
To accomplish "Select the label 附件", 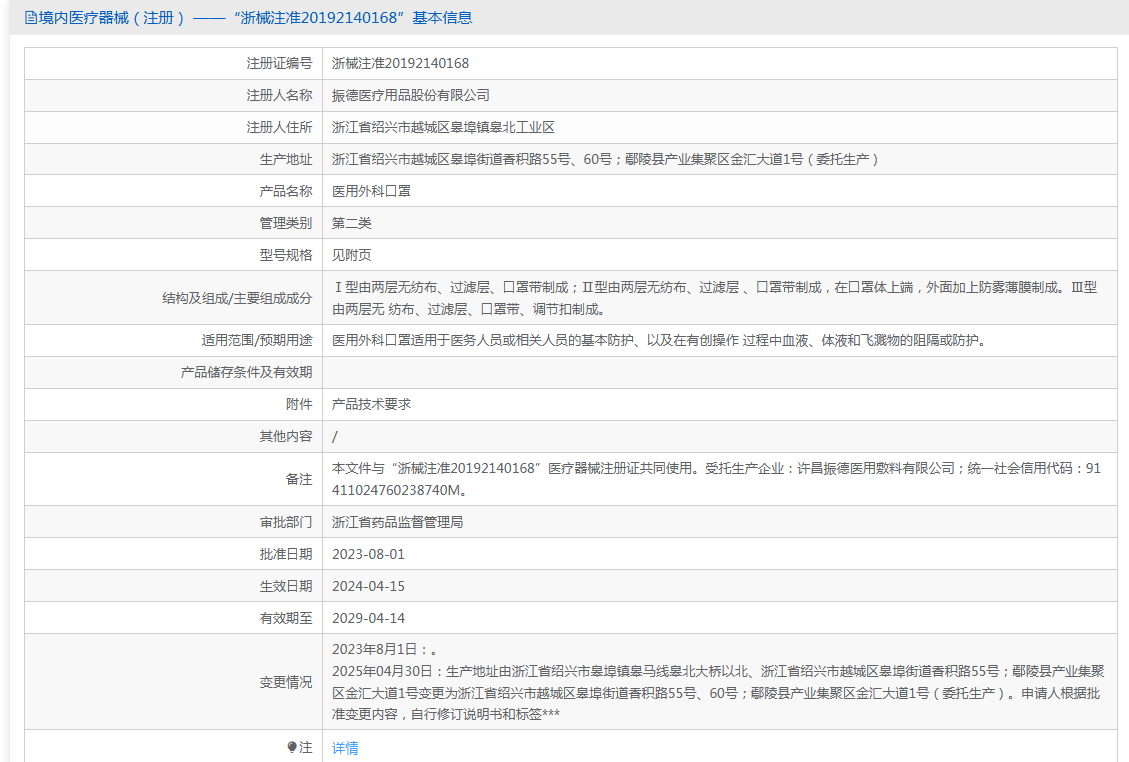I will 299,404.
